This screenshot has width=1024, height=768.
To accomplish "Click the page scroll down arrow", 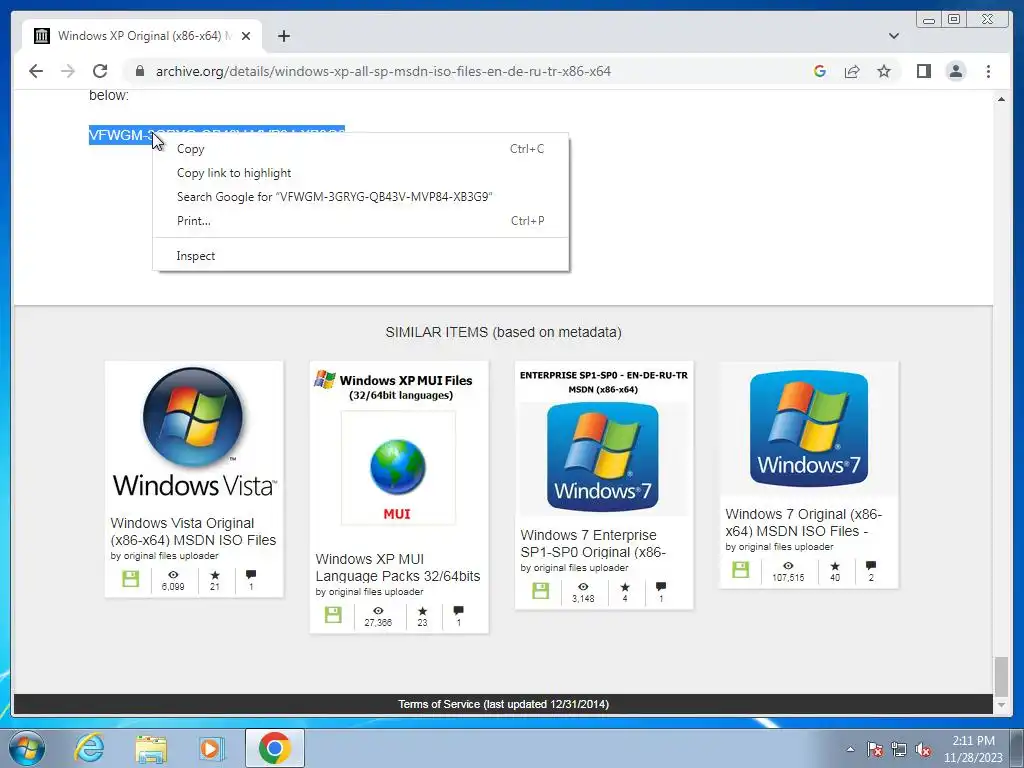I will (1001, 705).
